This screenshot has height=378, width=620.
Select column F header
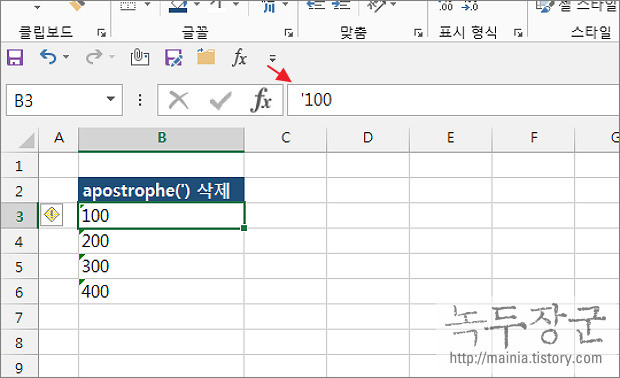(533, 138)
